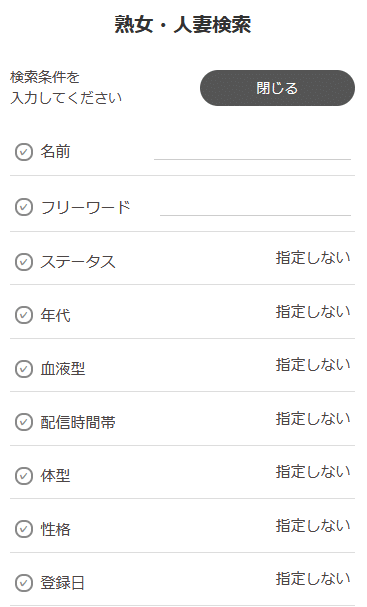Click the check icon beside 配信時間帯
367x607 pixels.
24,422
